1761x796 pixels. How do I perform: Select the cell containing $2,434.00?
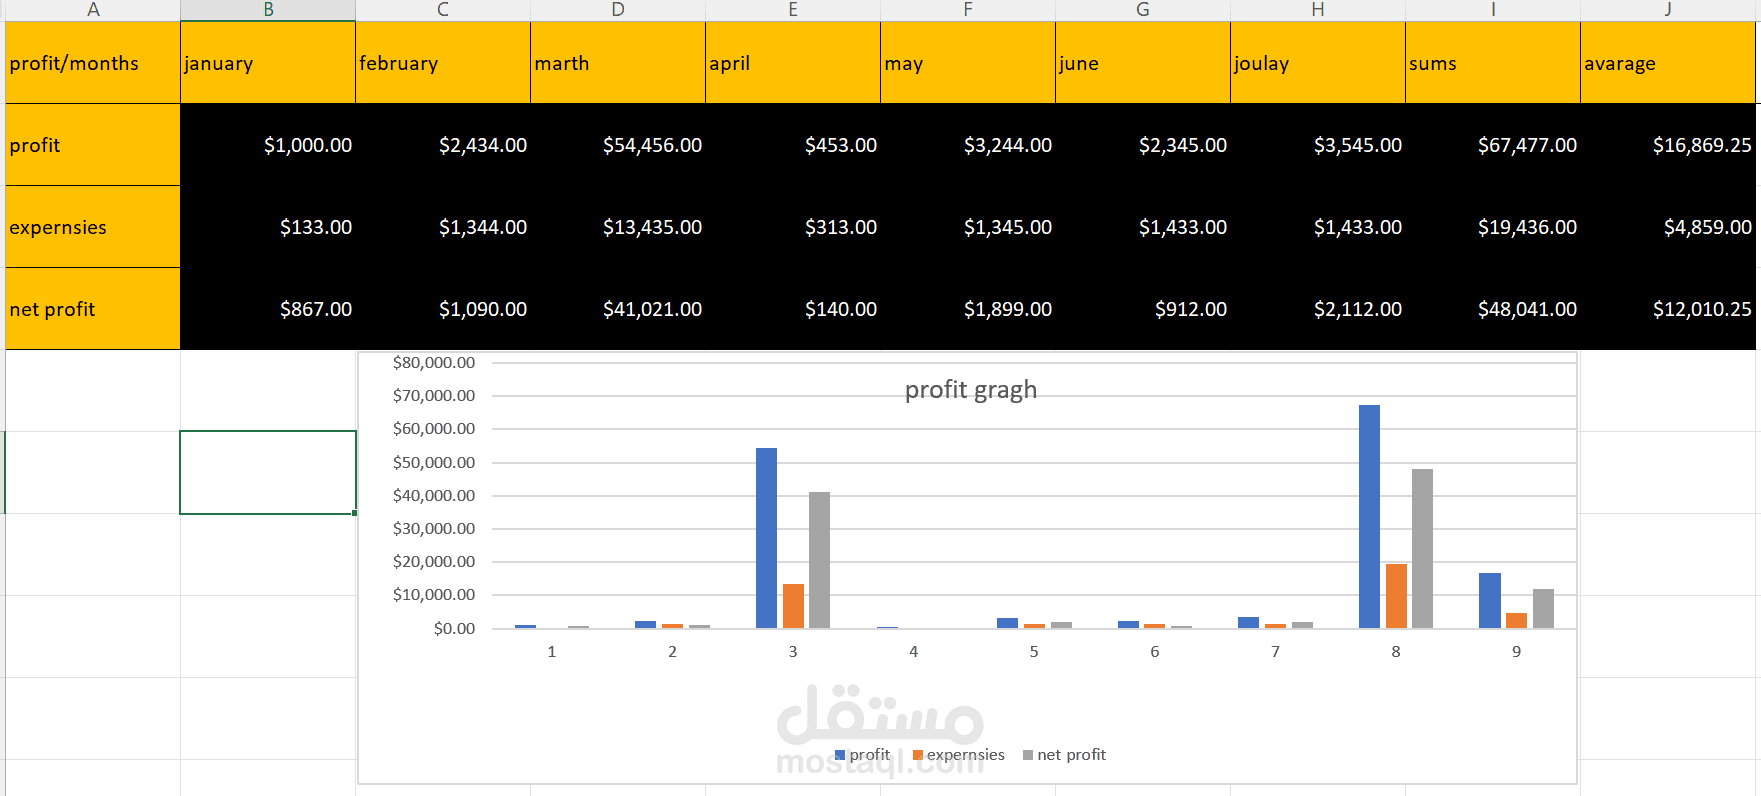[443, 145]
